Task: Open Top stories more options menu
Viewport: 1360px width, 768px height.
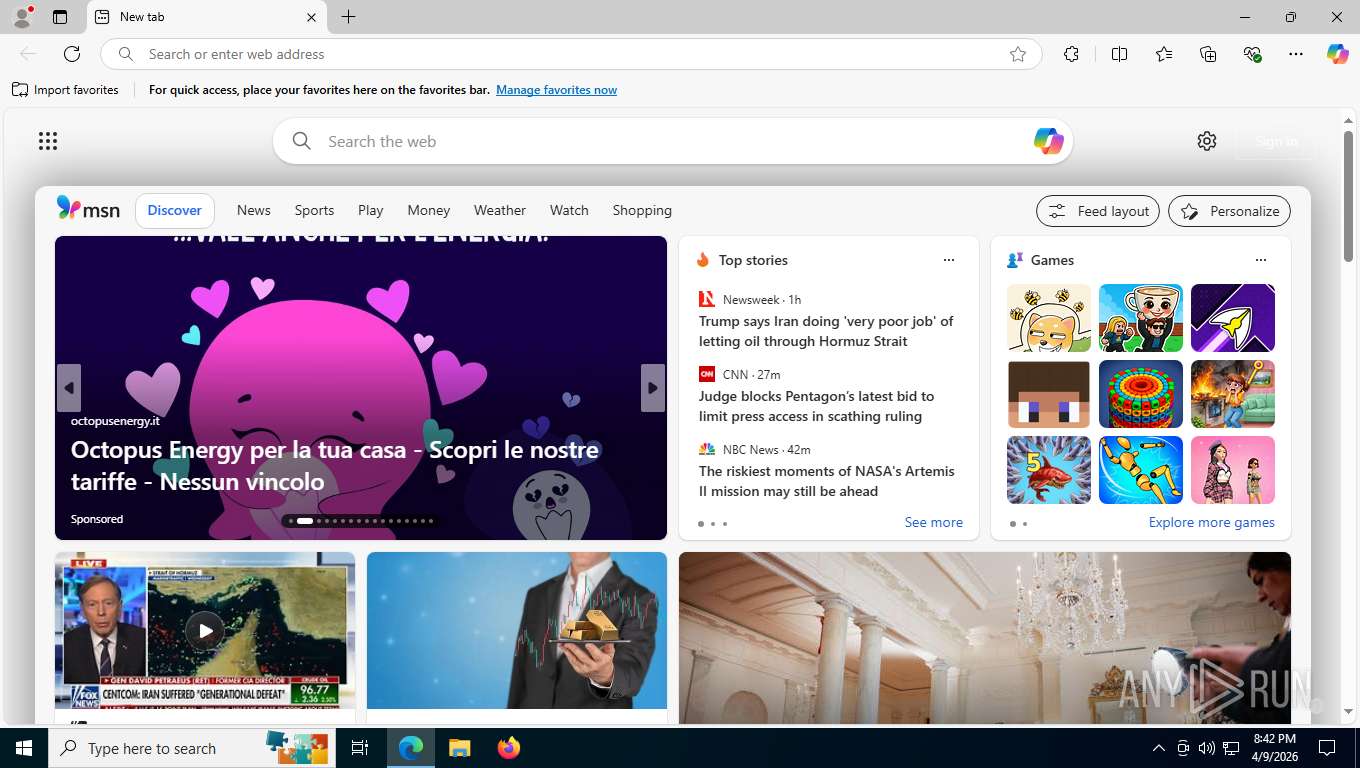Action: click(x=949, y=260)
